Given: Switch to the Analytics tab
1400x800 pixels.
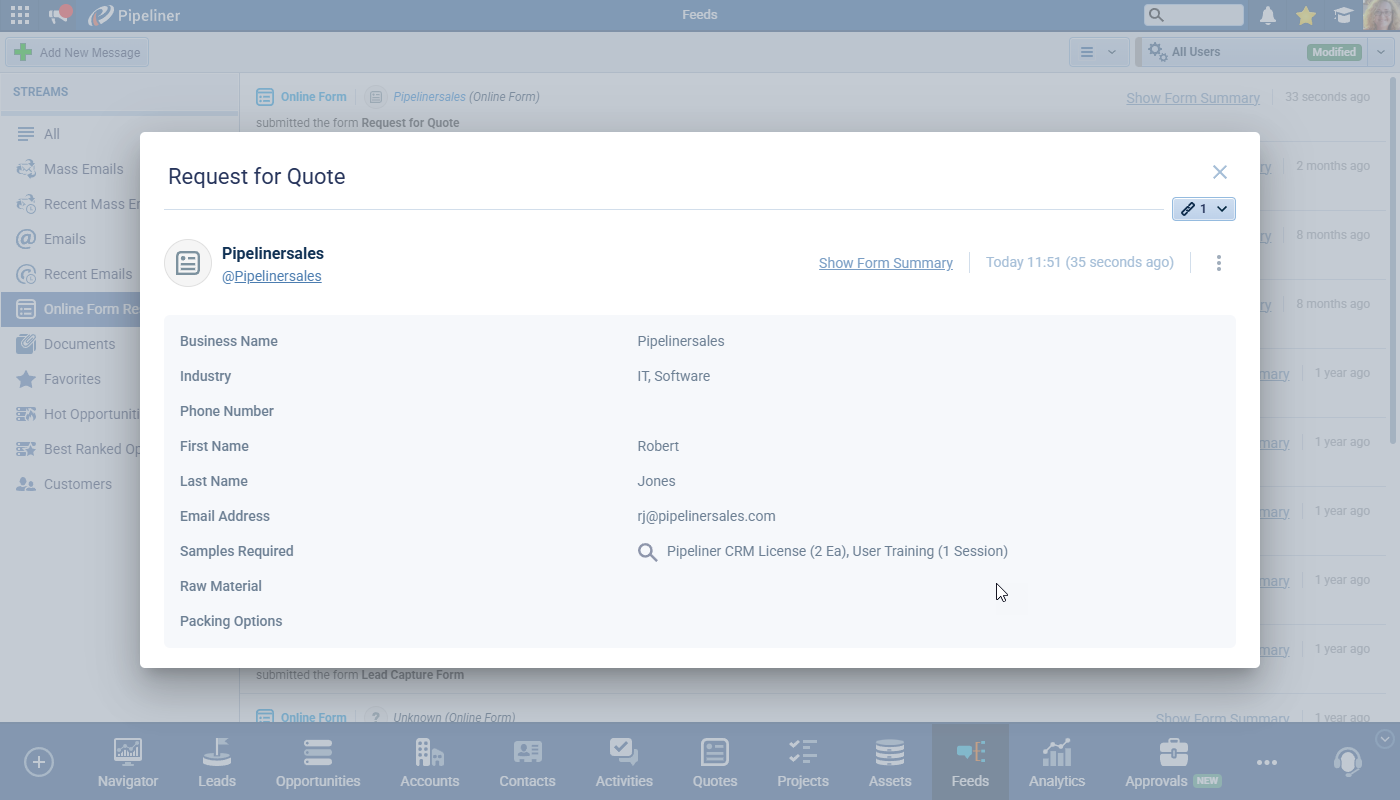Looking at the screenshot, I should pos(1056,762).
